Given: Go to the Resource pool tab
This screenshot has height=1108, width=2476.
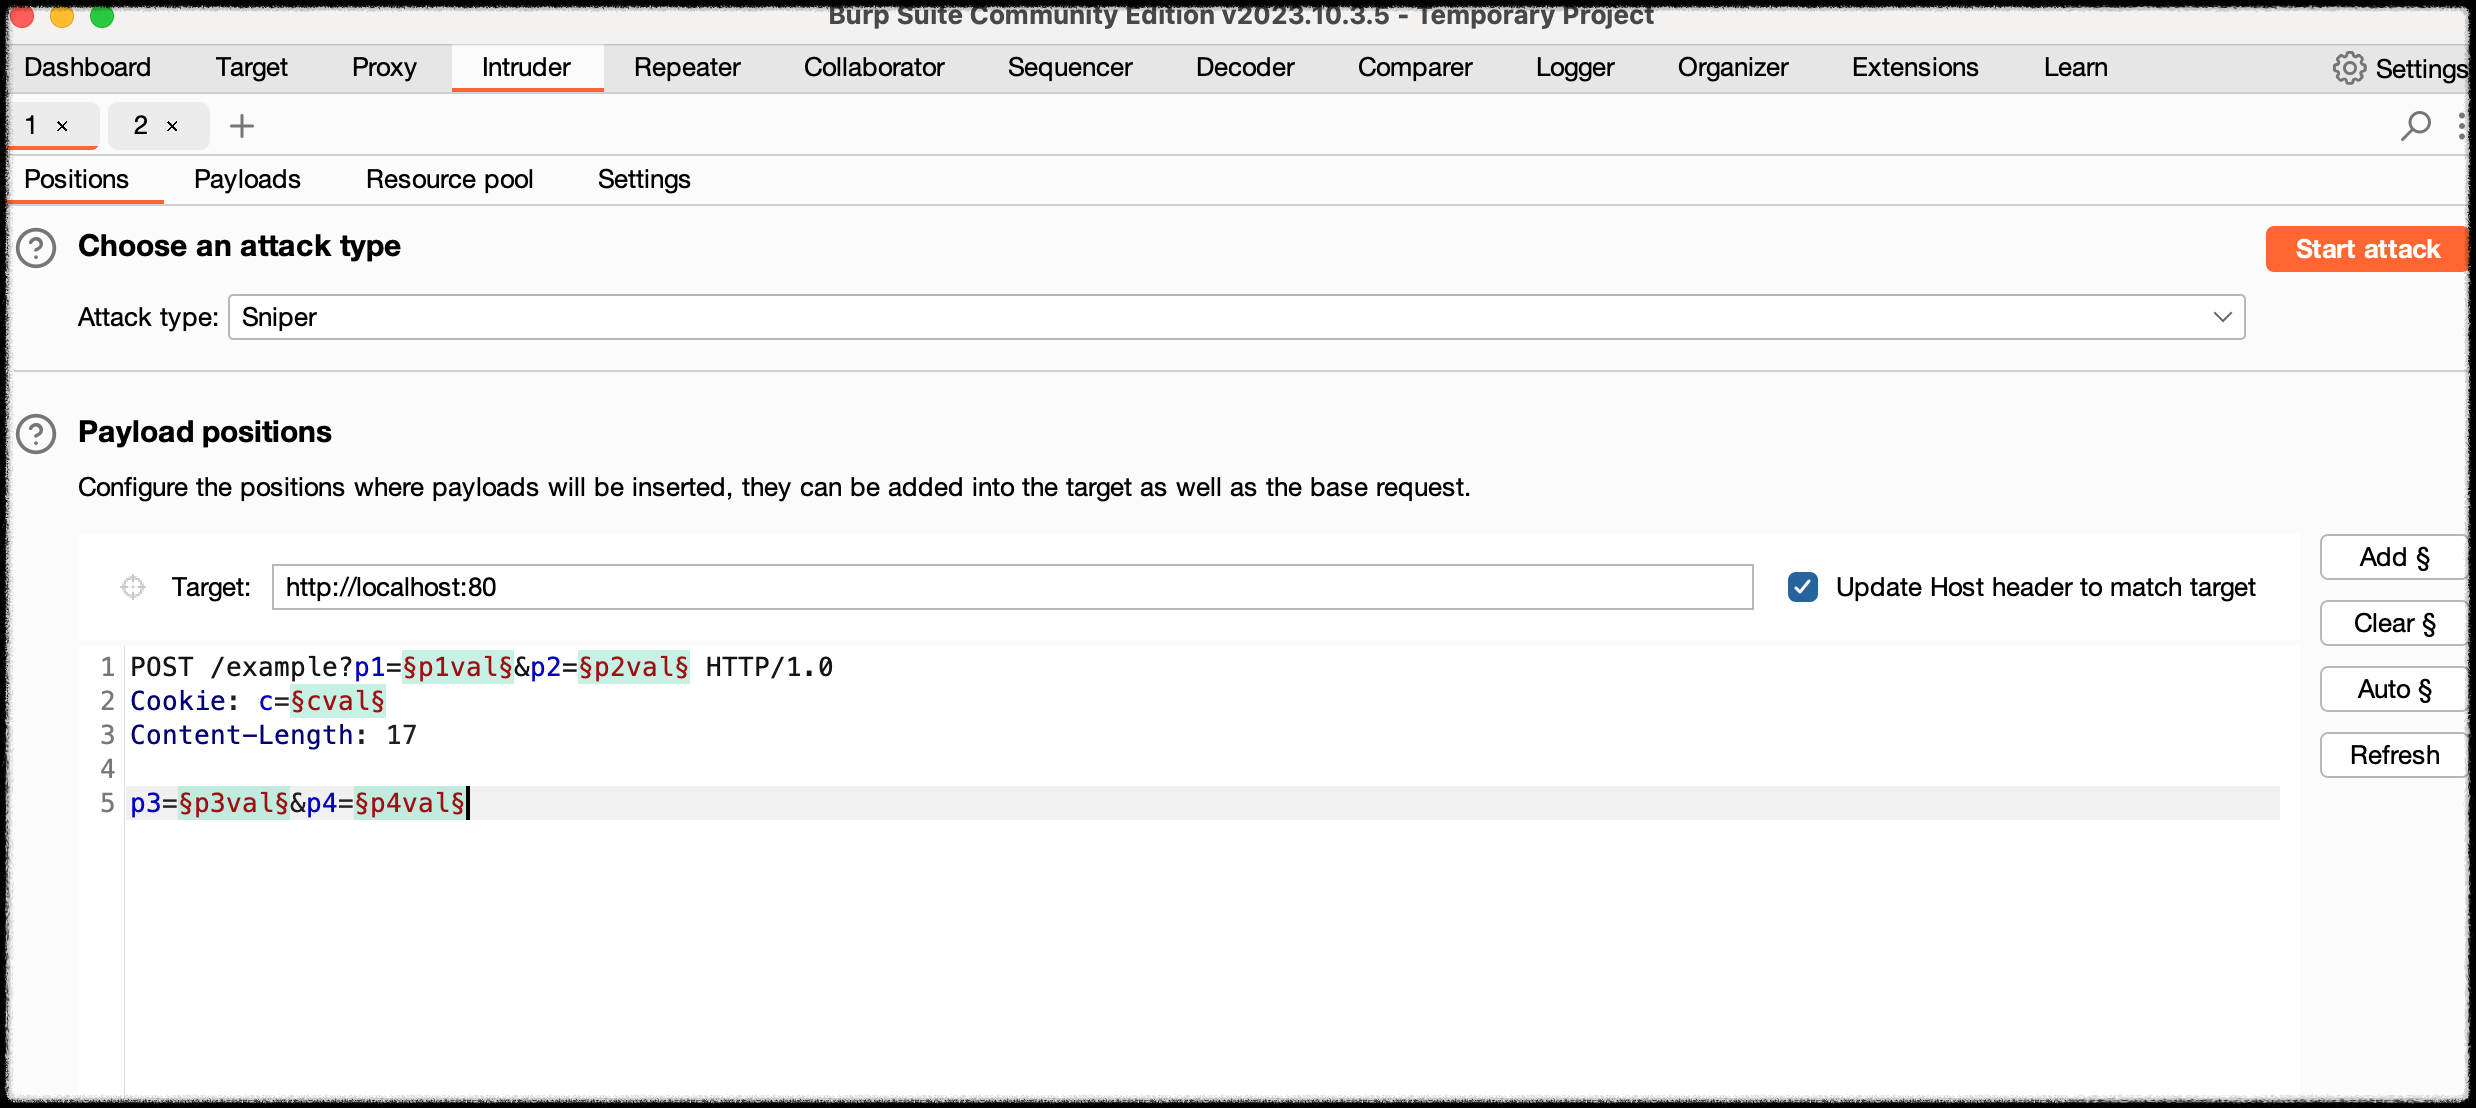Looking at the screenshot, I should [449, 179].
